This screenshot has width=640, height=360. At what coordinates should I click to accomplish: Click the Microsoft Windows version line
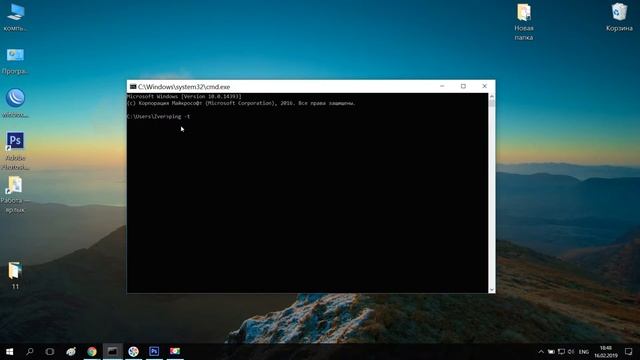point(184,97)
